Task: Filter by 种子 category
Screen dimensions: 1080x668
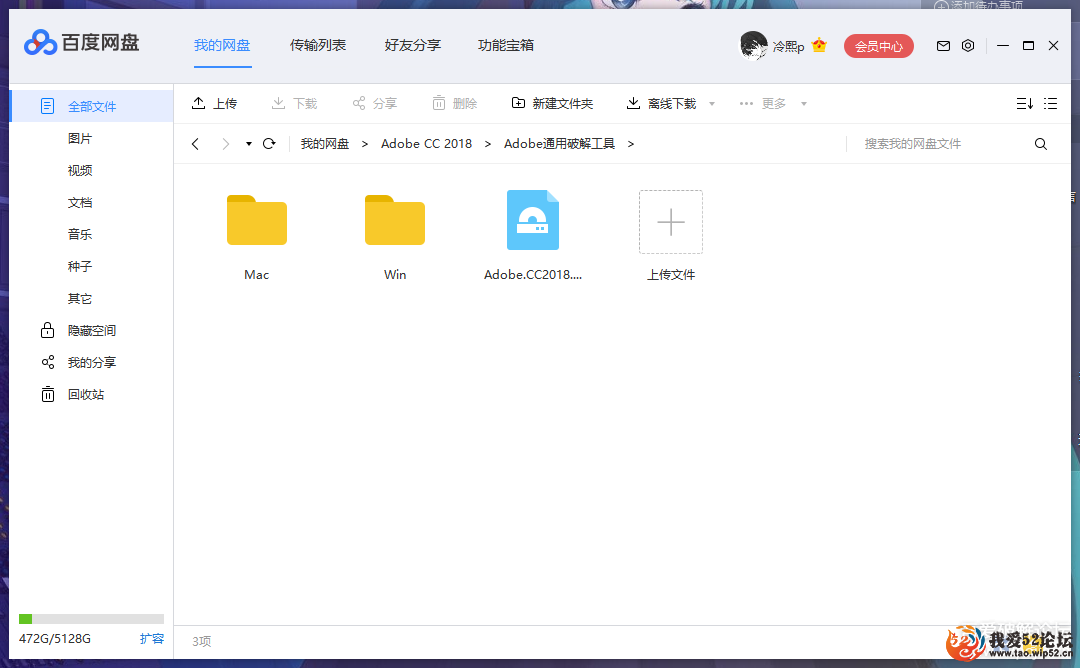Action: [x=80, y=267]
